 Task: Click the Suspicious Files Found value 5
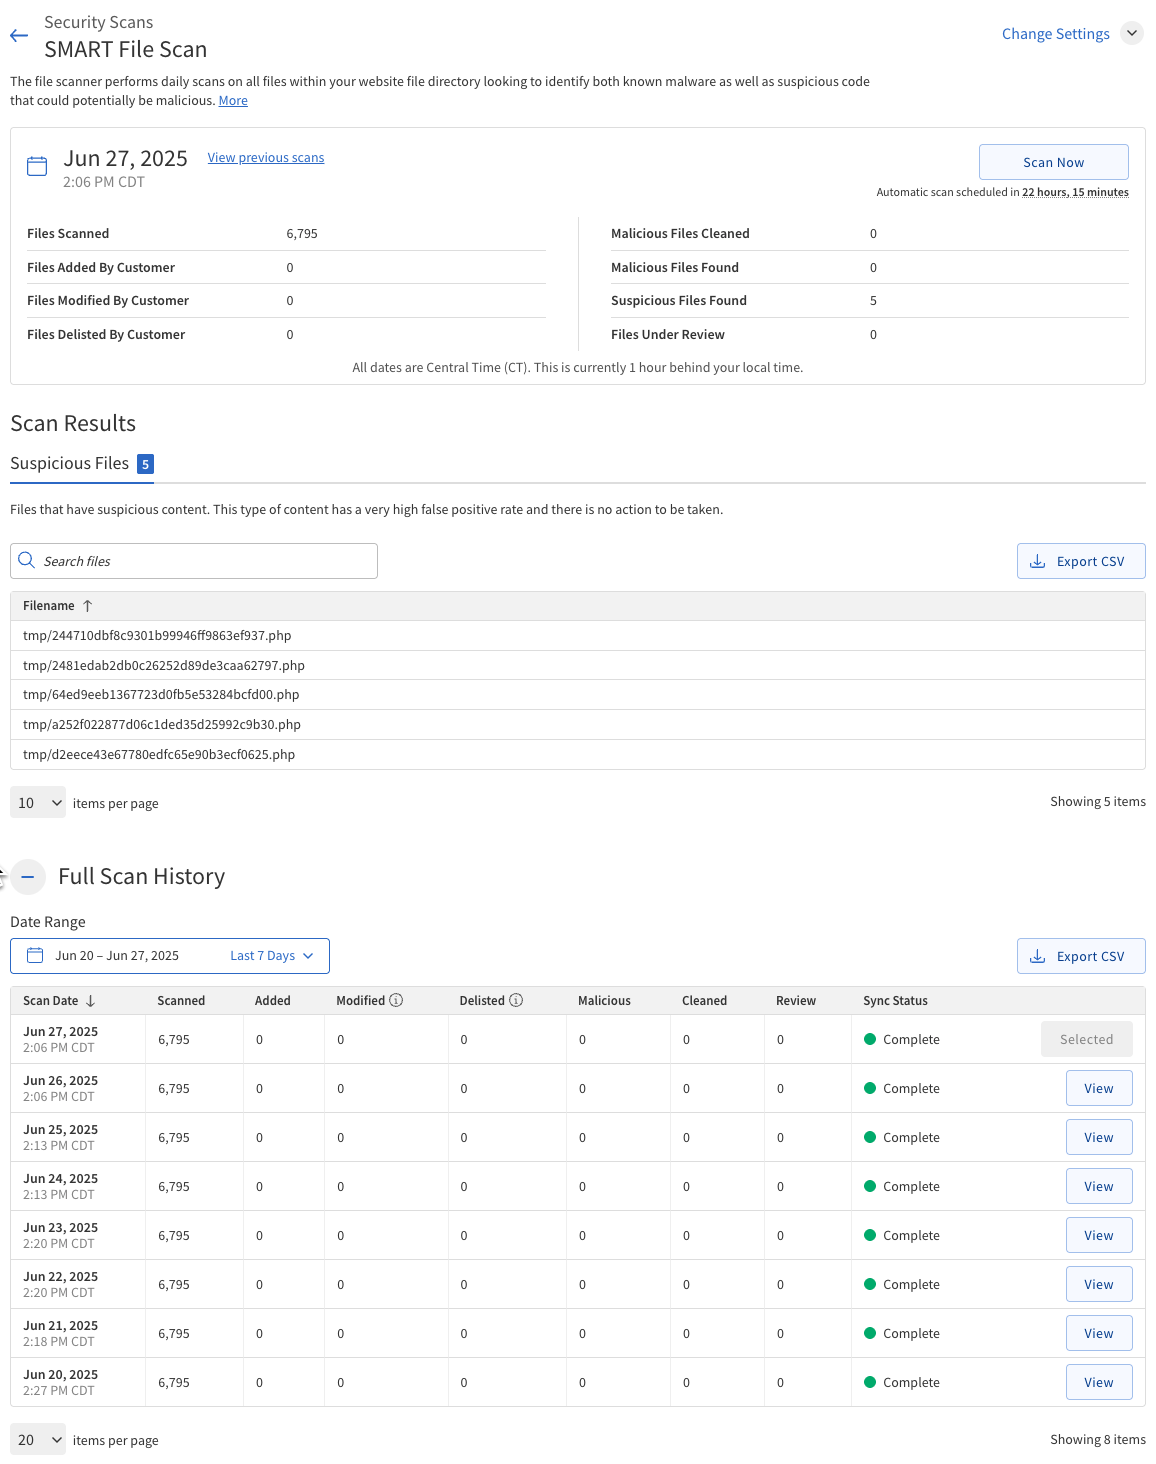pyautogui.click(x=873, y=301)
